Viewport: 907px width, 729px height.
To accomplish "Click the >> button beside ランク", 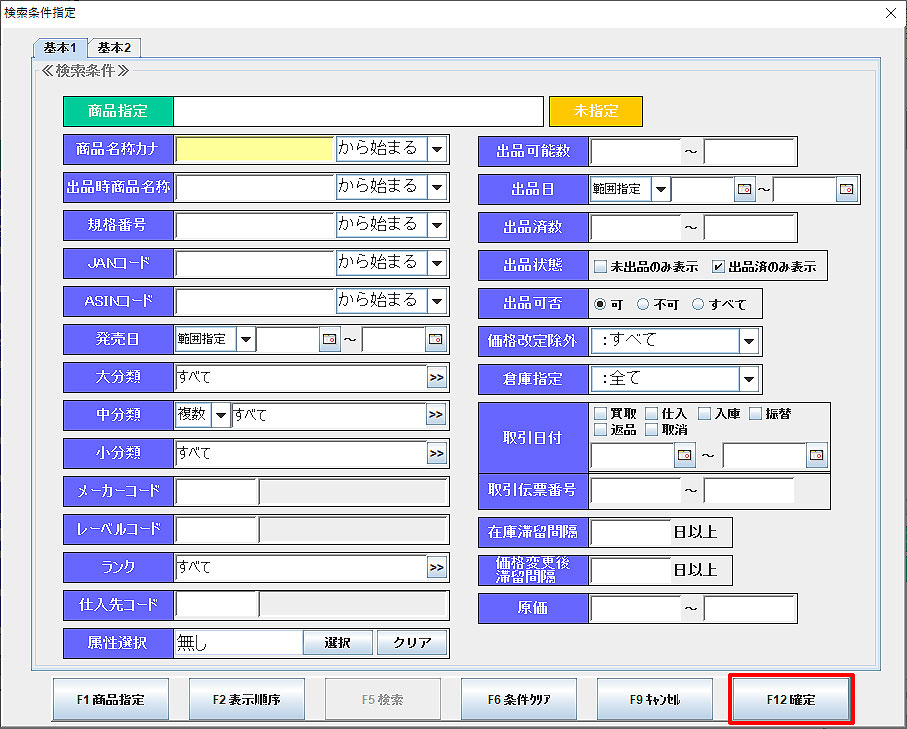I will [x=436, y=568].
